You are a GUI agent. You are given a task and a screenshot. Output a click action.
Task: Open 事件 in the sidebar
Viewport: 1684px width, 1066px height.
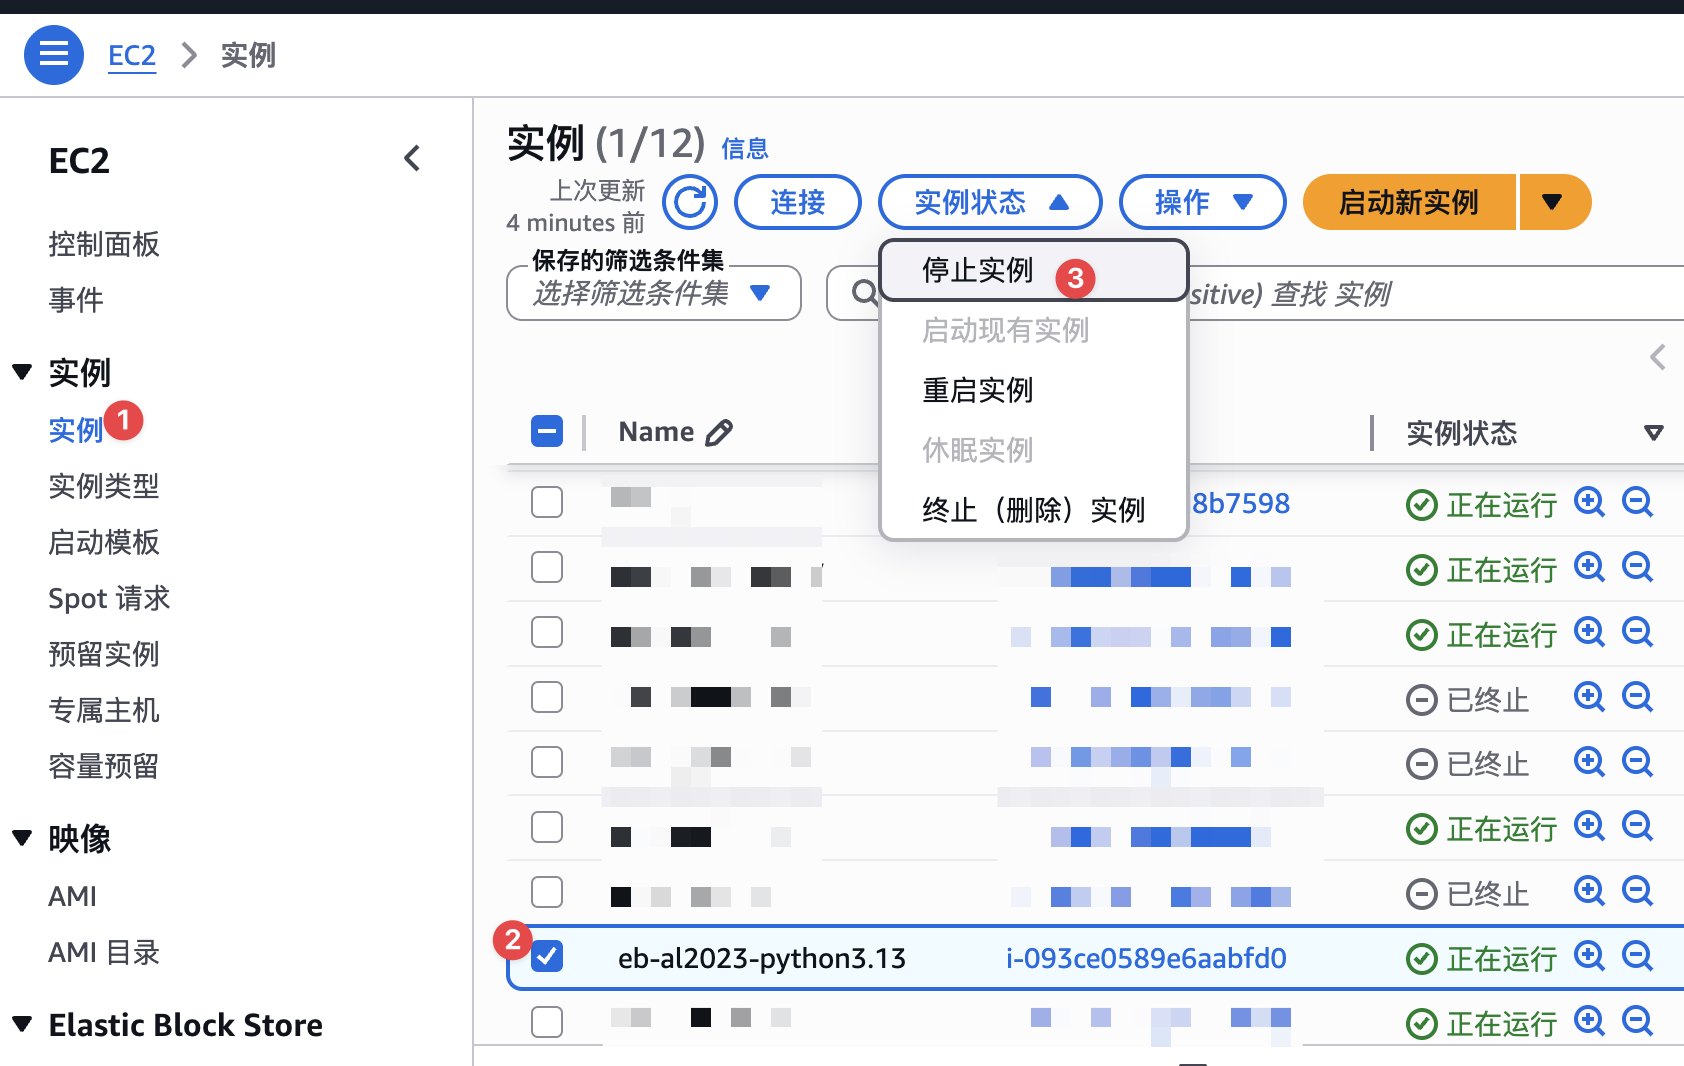pyautogui.click(x=76, y=300)
